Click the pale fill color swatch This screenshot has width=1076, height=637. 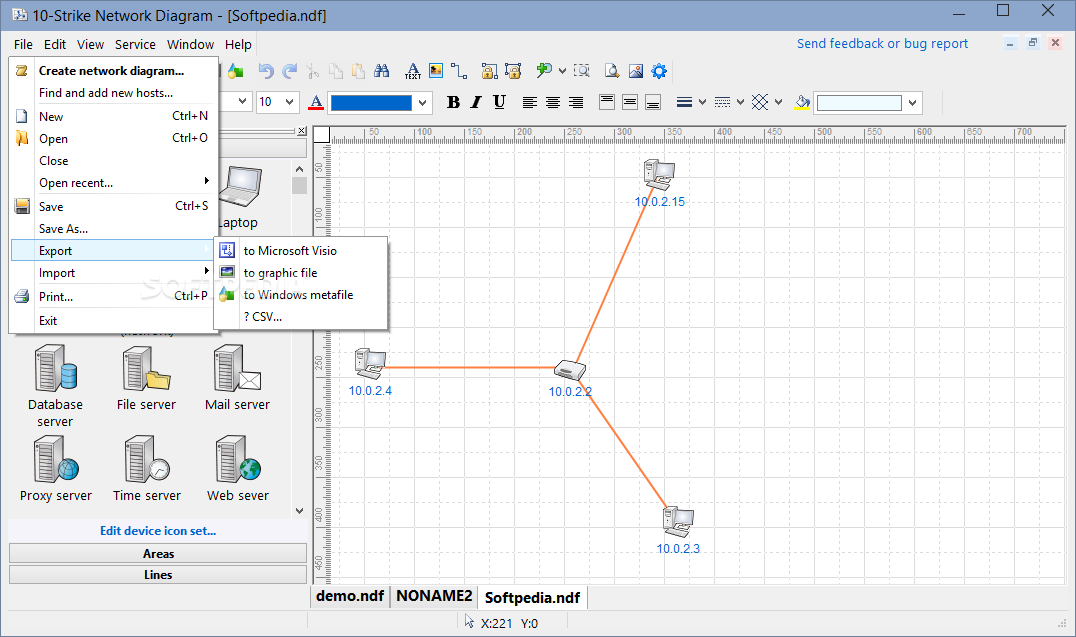859,103
